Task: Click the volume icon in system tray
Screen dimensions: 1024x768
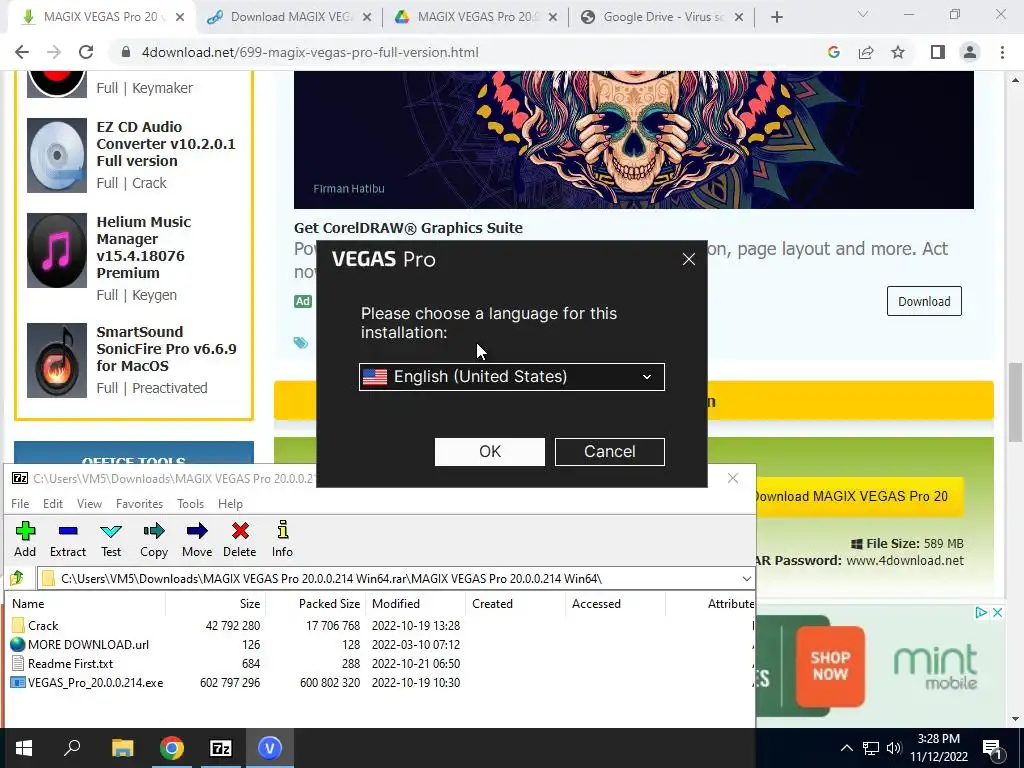Action: [x=894, y=748]
